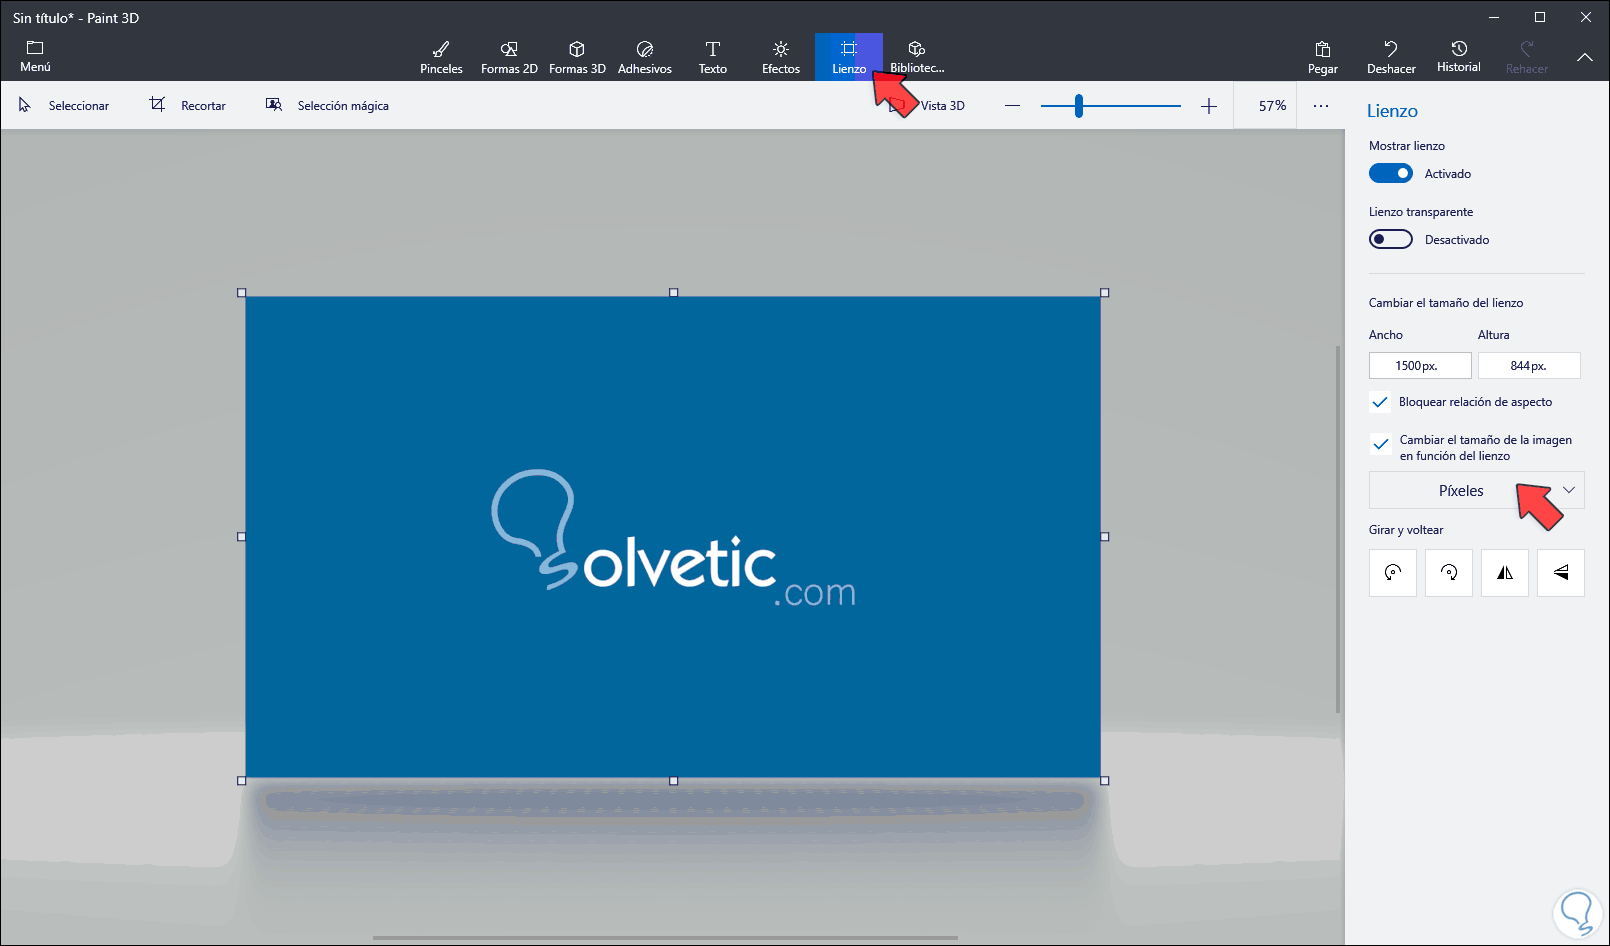Image resolution: width=1610 pixels, height=946 pixels.
Task: Undo with the Deshacer button
Action: coord(1391,57)
